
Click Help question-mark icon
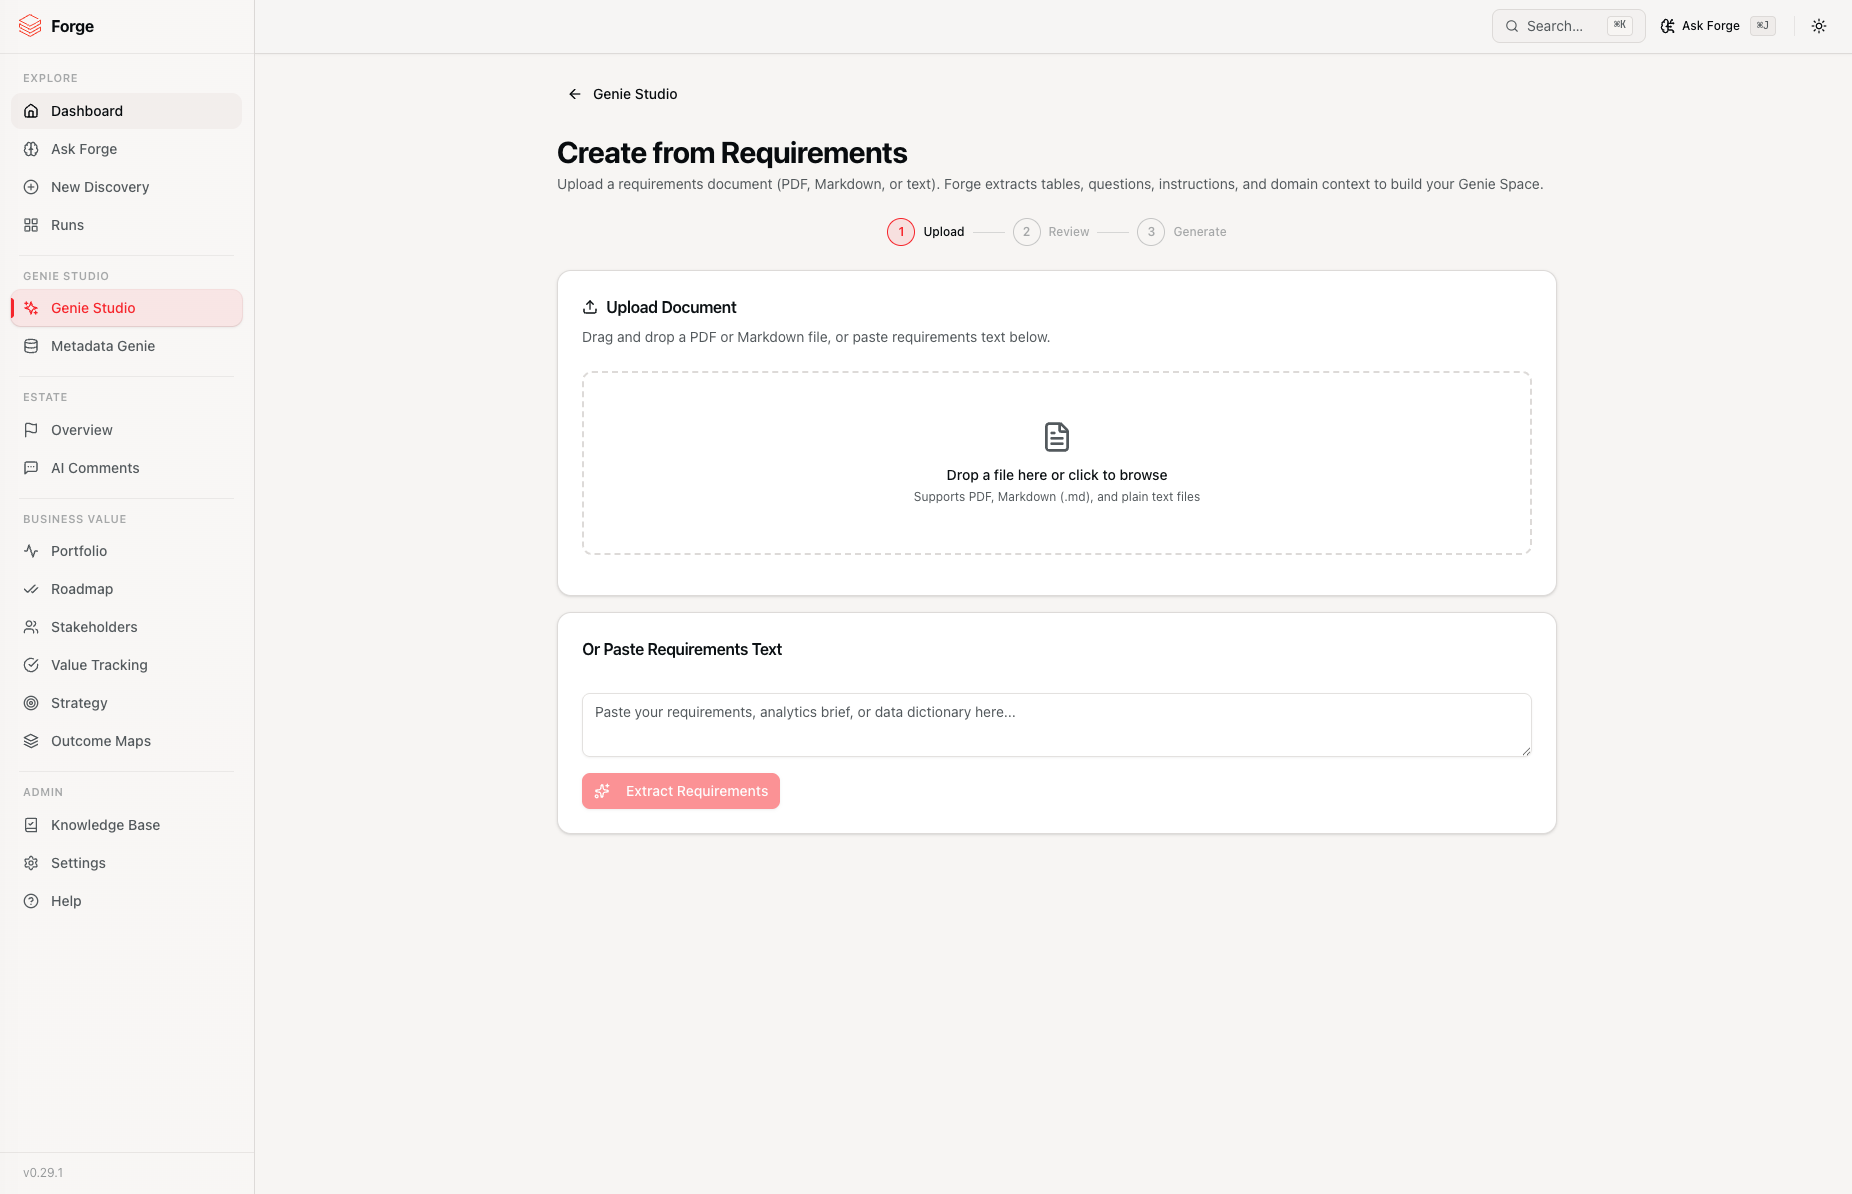click(31, 901)
